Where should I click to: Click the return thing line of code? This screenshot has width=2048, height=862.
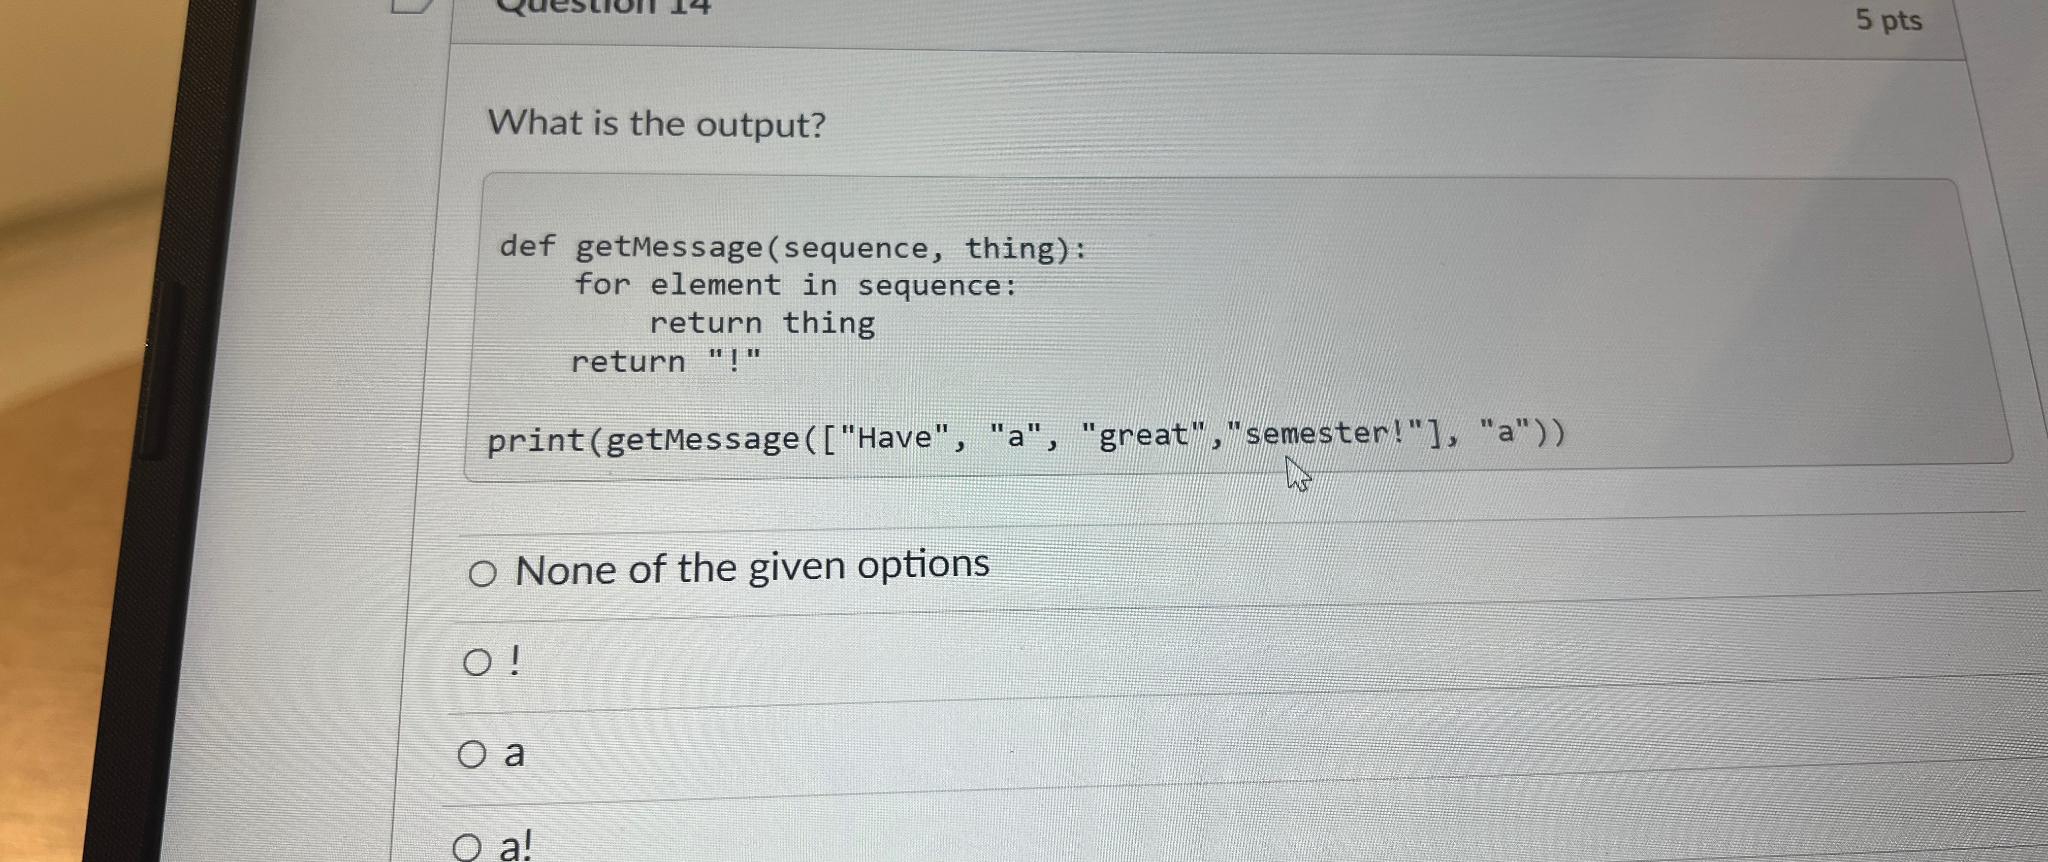[760, 322]
